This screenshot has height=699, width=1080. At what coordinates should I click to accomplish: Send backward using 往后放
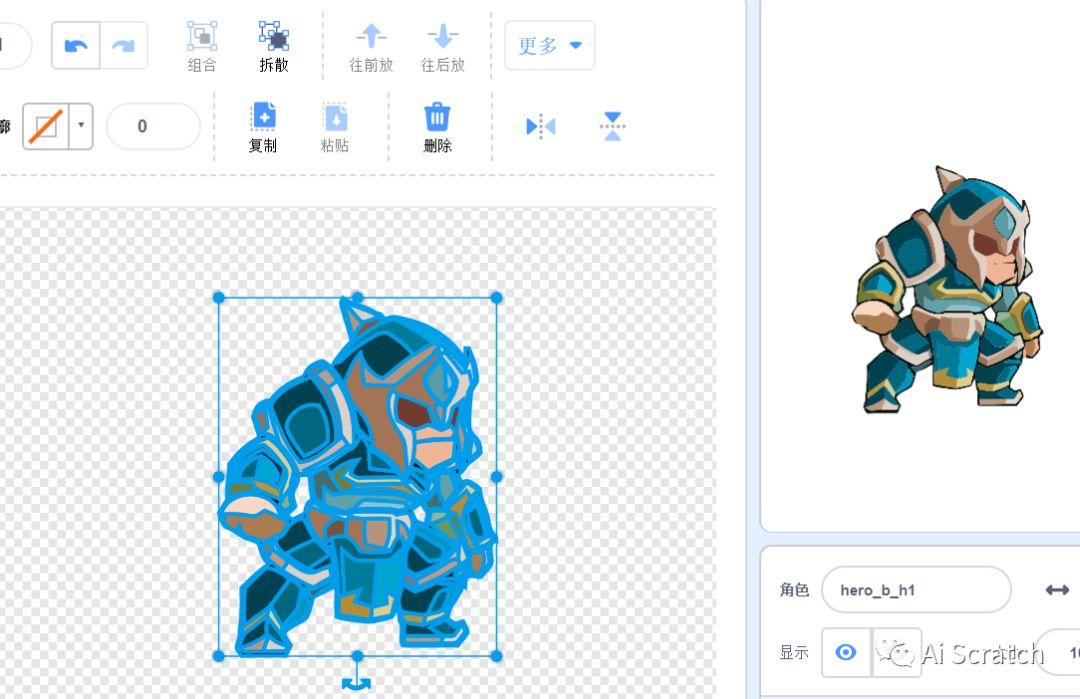443,48
